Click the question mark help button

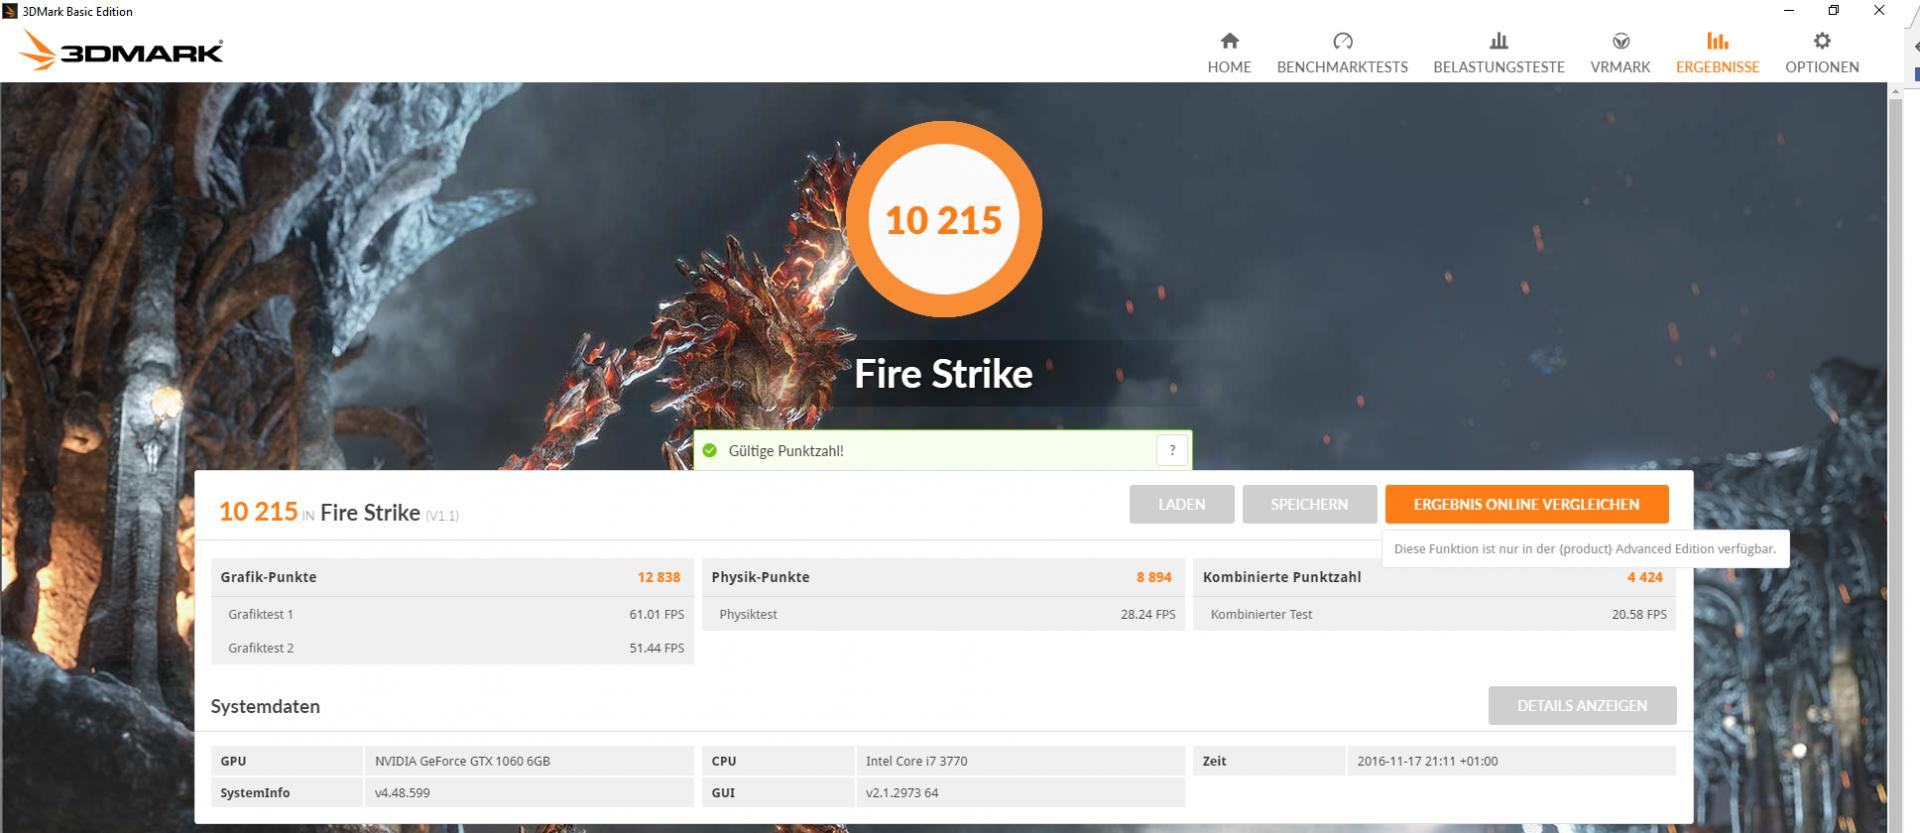(x=1172, y=451)
